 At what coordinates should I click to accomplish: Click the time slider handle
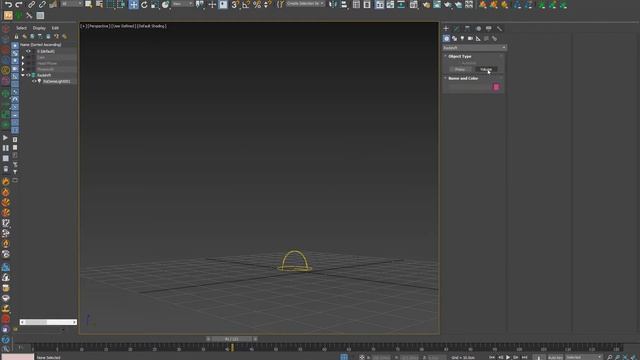231,339
